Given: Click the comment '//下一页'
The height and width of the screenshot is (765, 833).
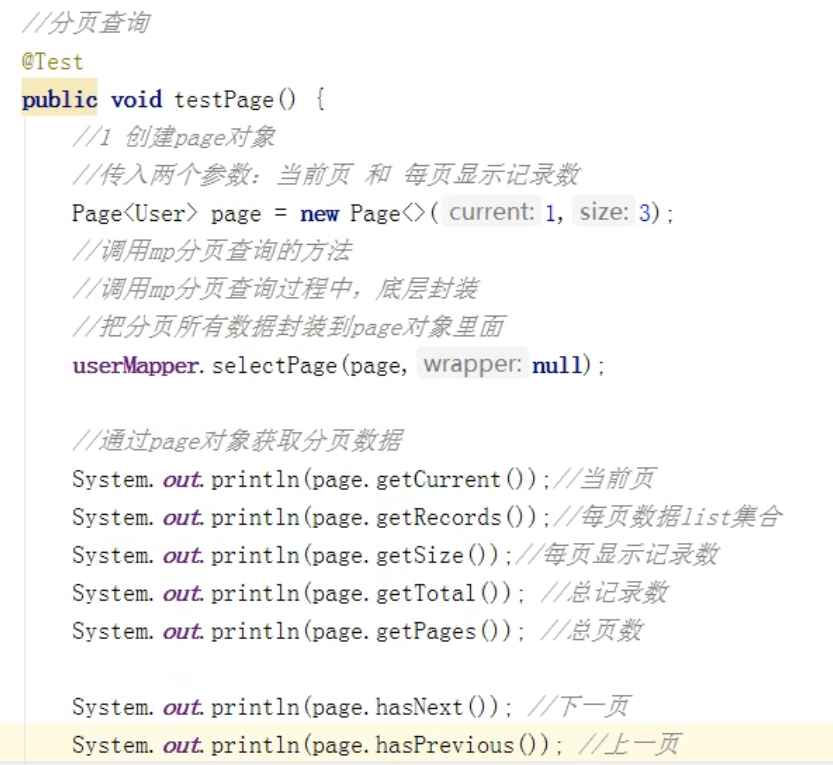Looking at the screenshot, I should tap(579, 707).
